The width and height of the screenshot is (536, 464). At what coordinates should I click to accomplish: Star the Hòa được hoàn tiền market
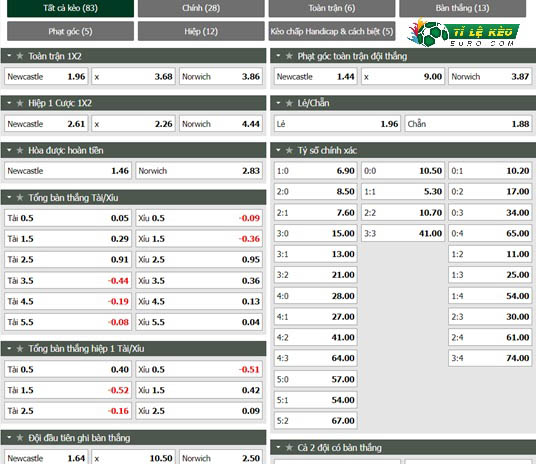click(x=20, y=150)
